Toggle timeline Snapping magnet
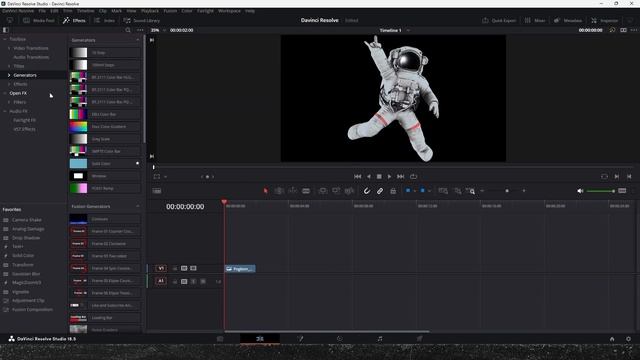 (367, 191)
